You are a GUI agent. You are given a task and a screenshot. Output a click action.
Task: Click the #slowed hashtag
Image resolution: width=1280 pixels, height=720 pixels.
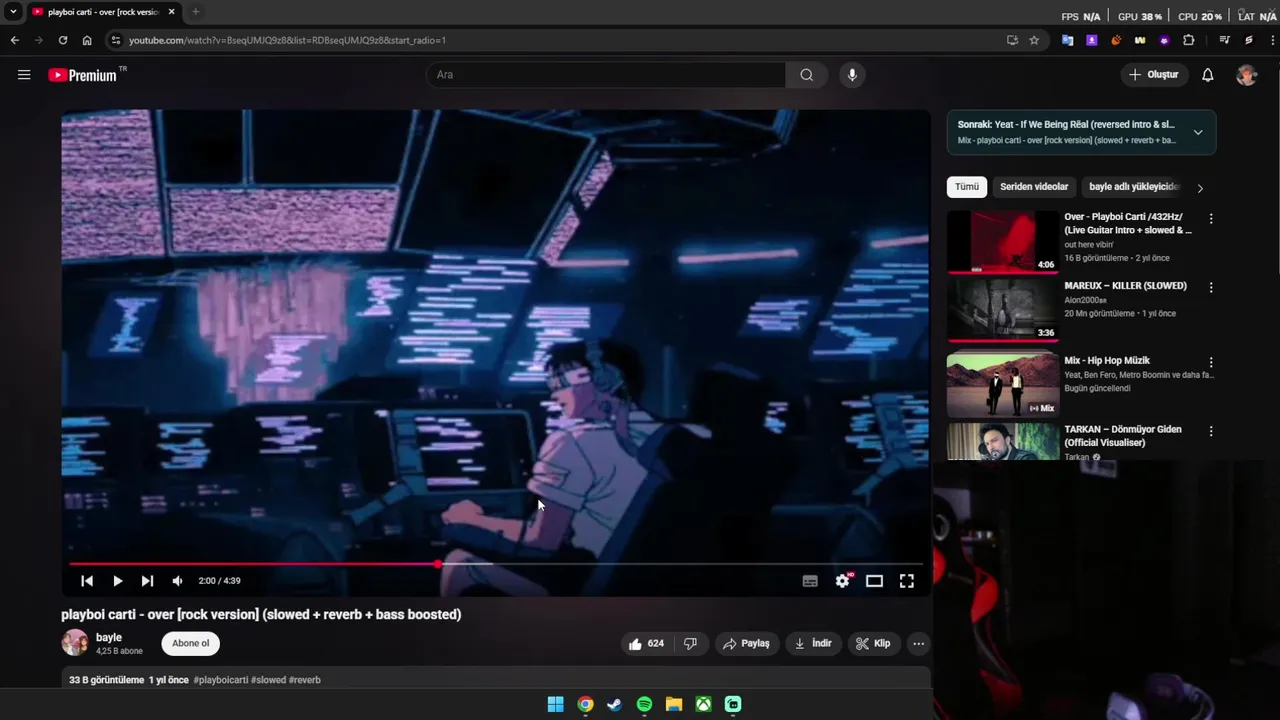tap(268, 680)
